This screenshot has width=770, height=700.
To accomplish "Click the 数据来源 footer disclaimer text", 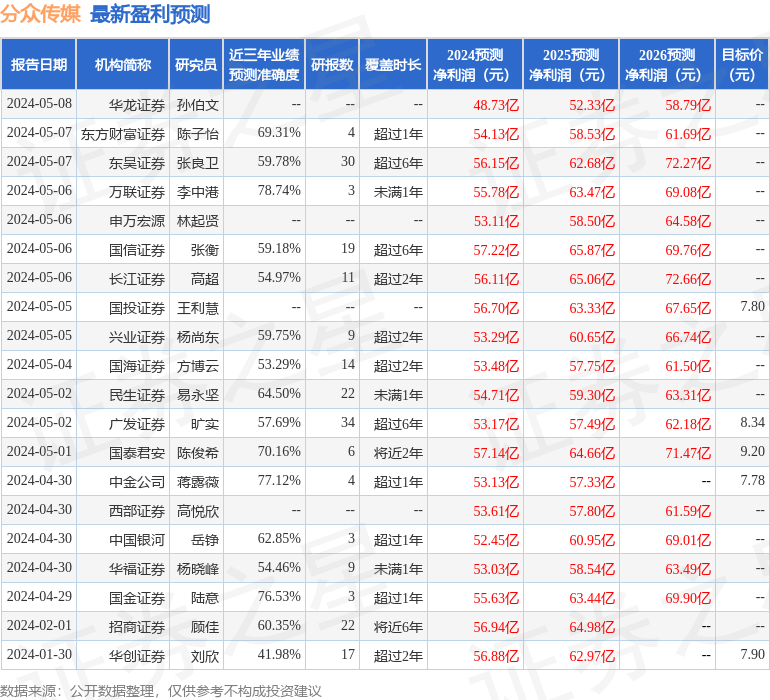I will tap(161, 691).
